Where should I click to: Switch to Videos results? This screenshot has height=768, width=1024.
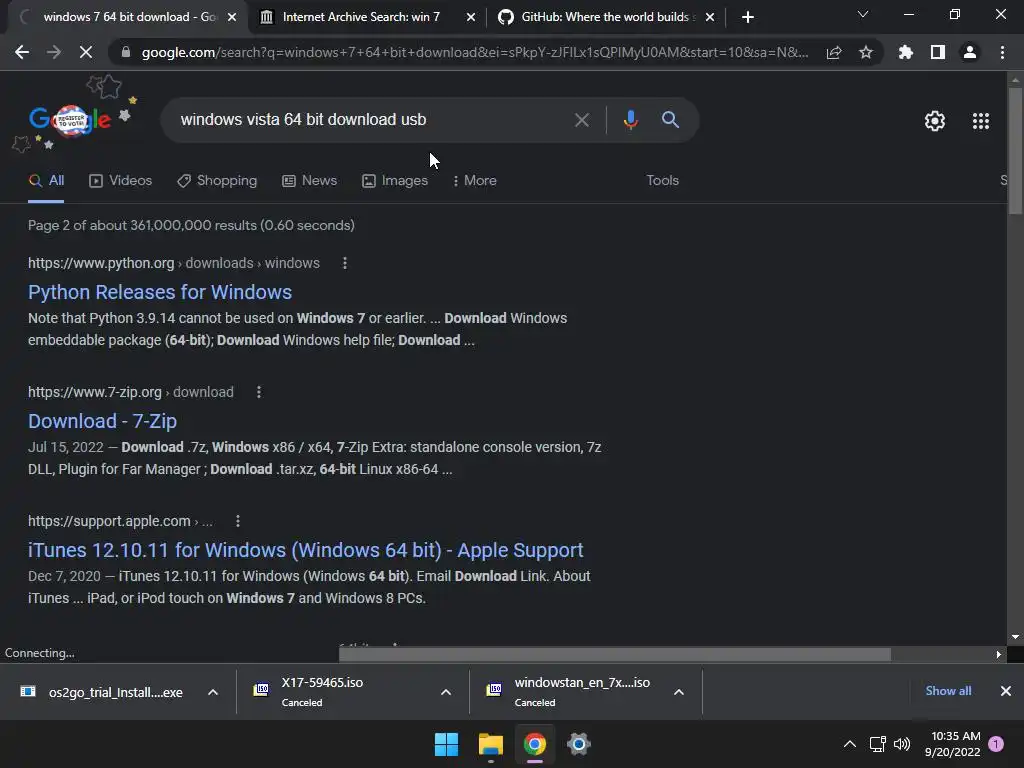pyautogui.click(x=121, y=181)
